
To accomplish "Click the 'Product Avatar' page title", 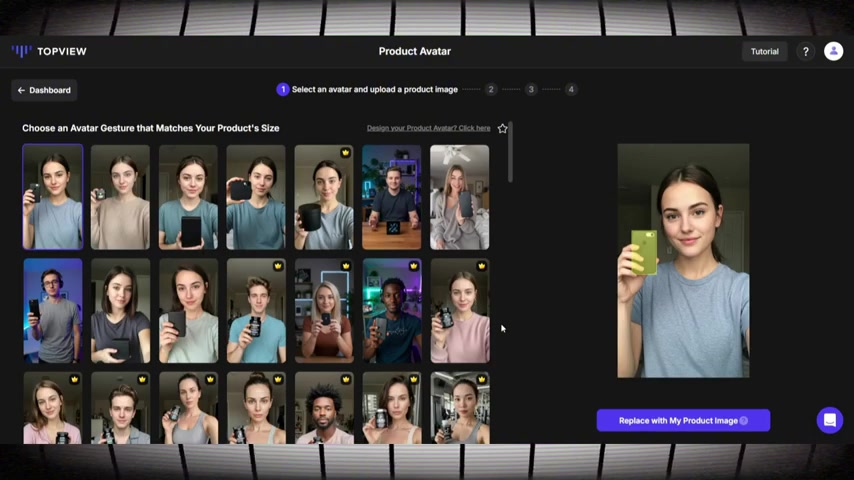I will click(414, 51).
